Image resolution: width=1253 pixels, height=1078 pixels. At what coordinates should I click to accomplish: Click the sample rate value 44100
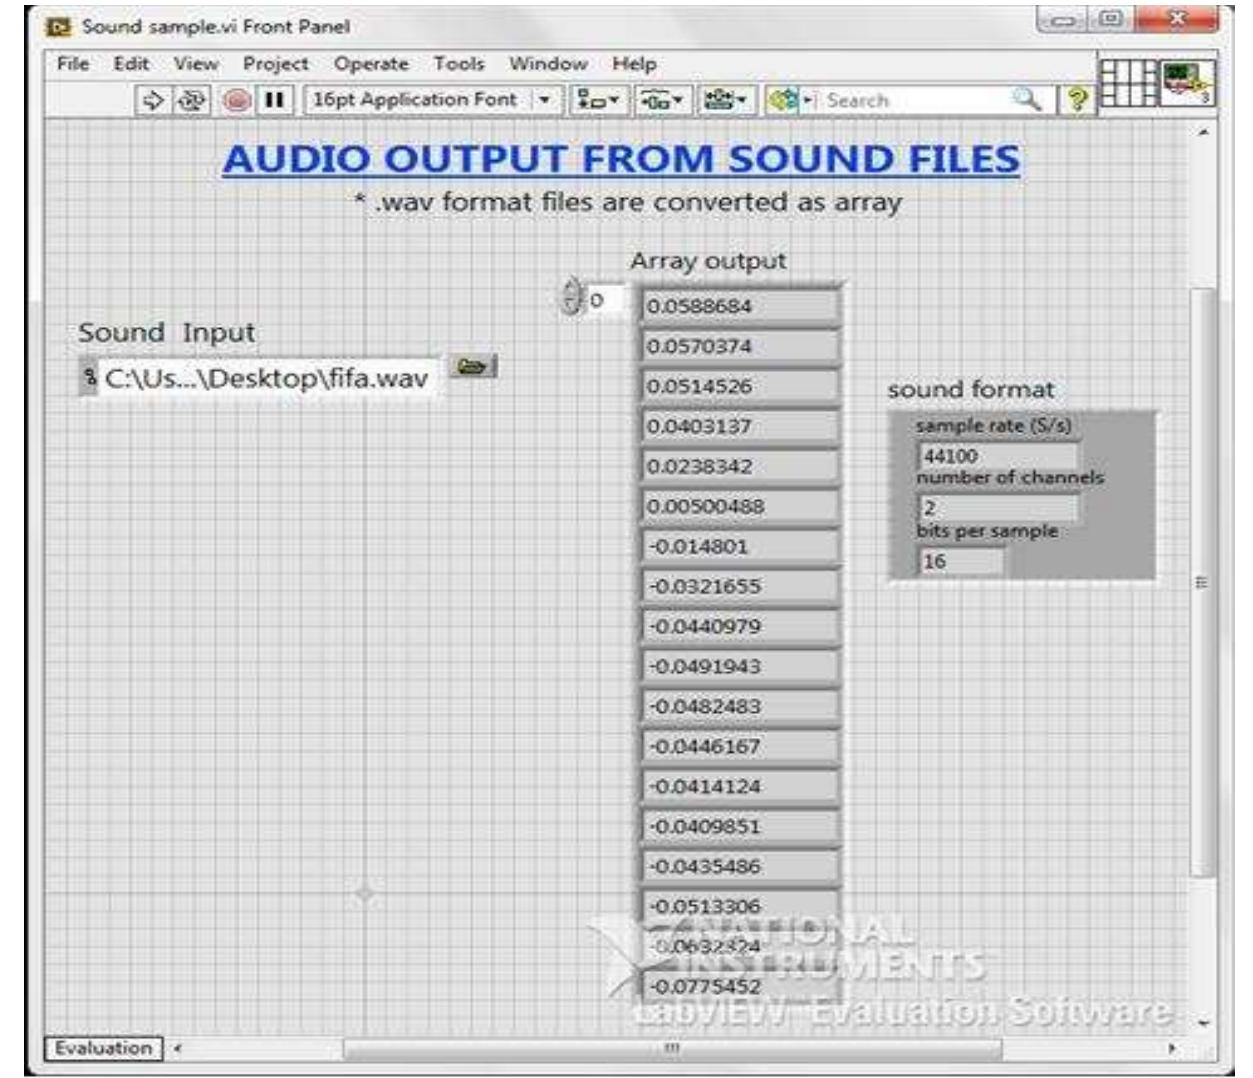coord(997,456)
